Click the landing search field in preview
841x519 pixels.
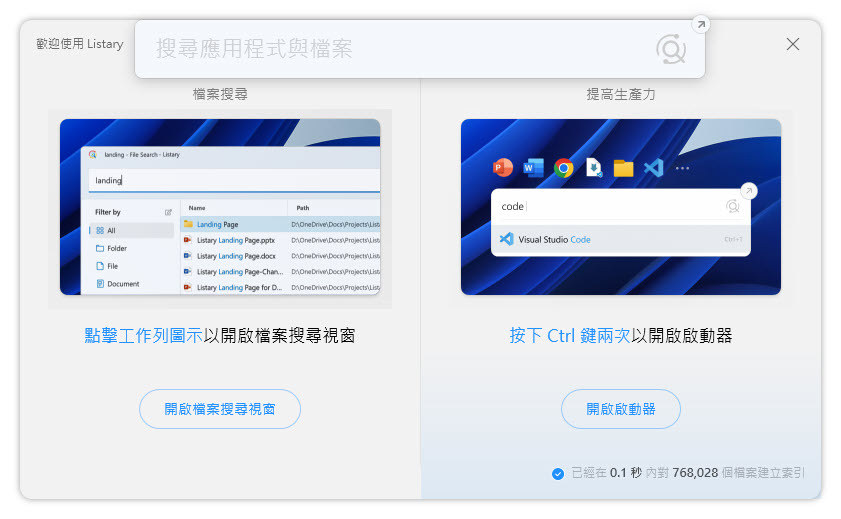coord(234,180)
